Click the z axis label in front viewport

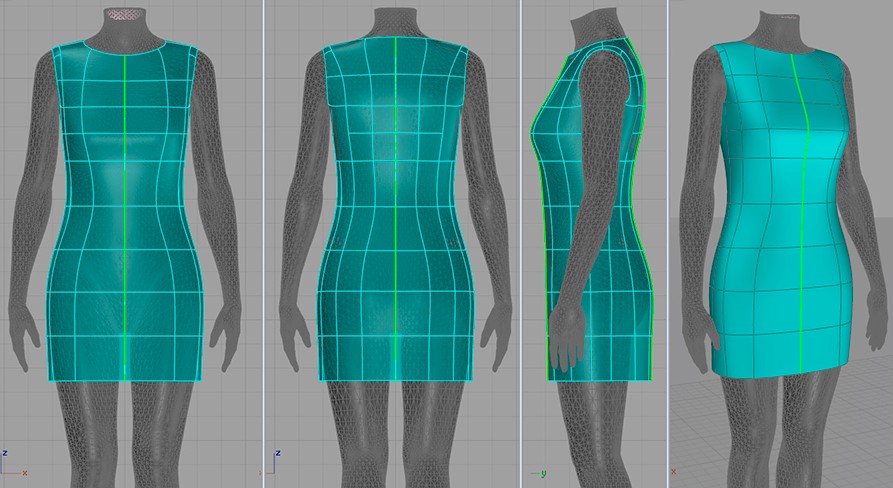5,453
